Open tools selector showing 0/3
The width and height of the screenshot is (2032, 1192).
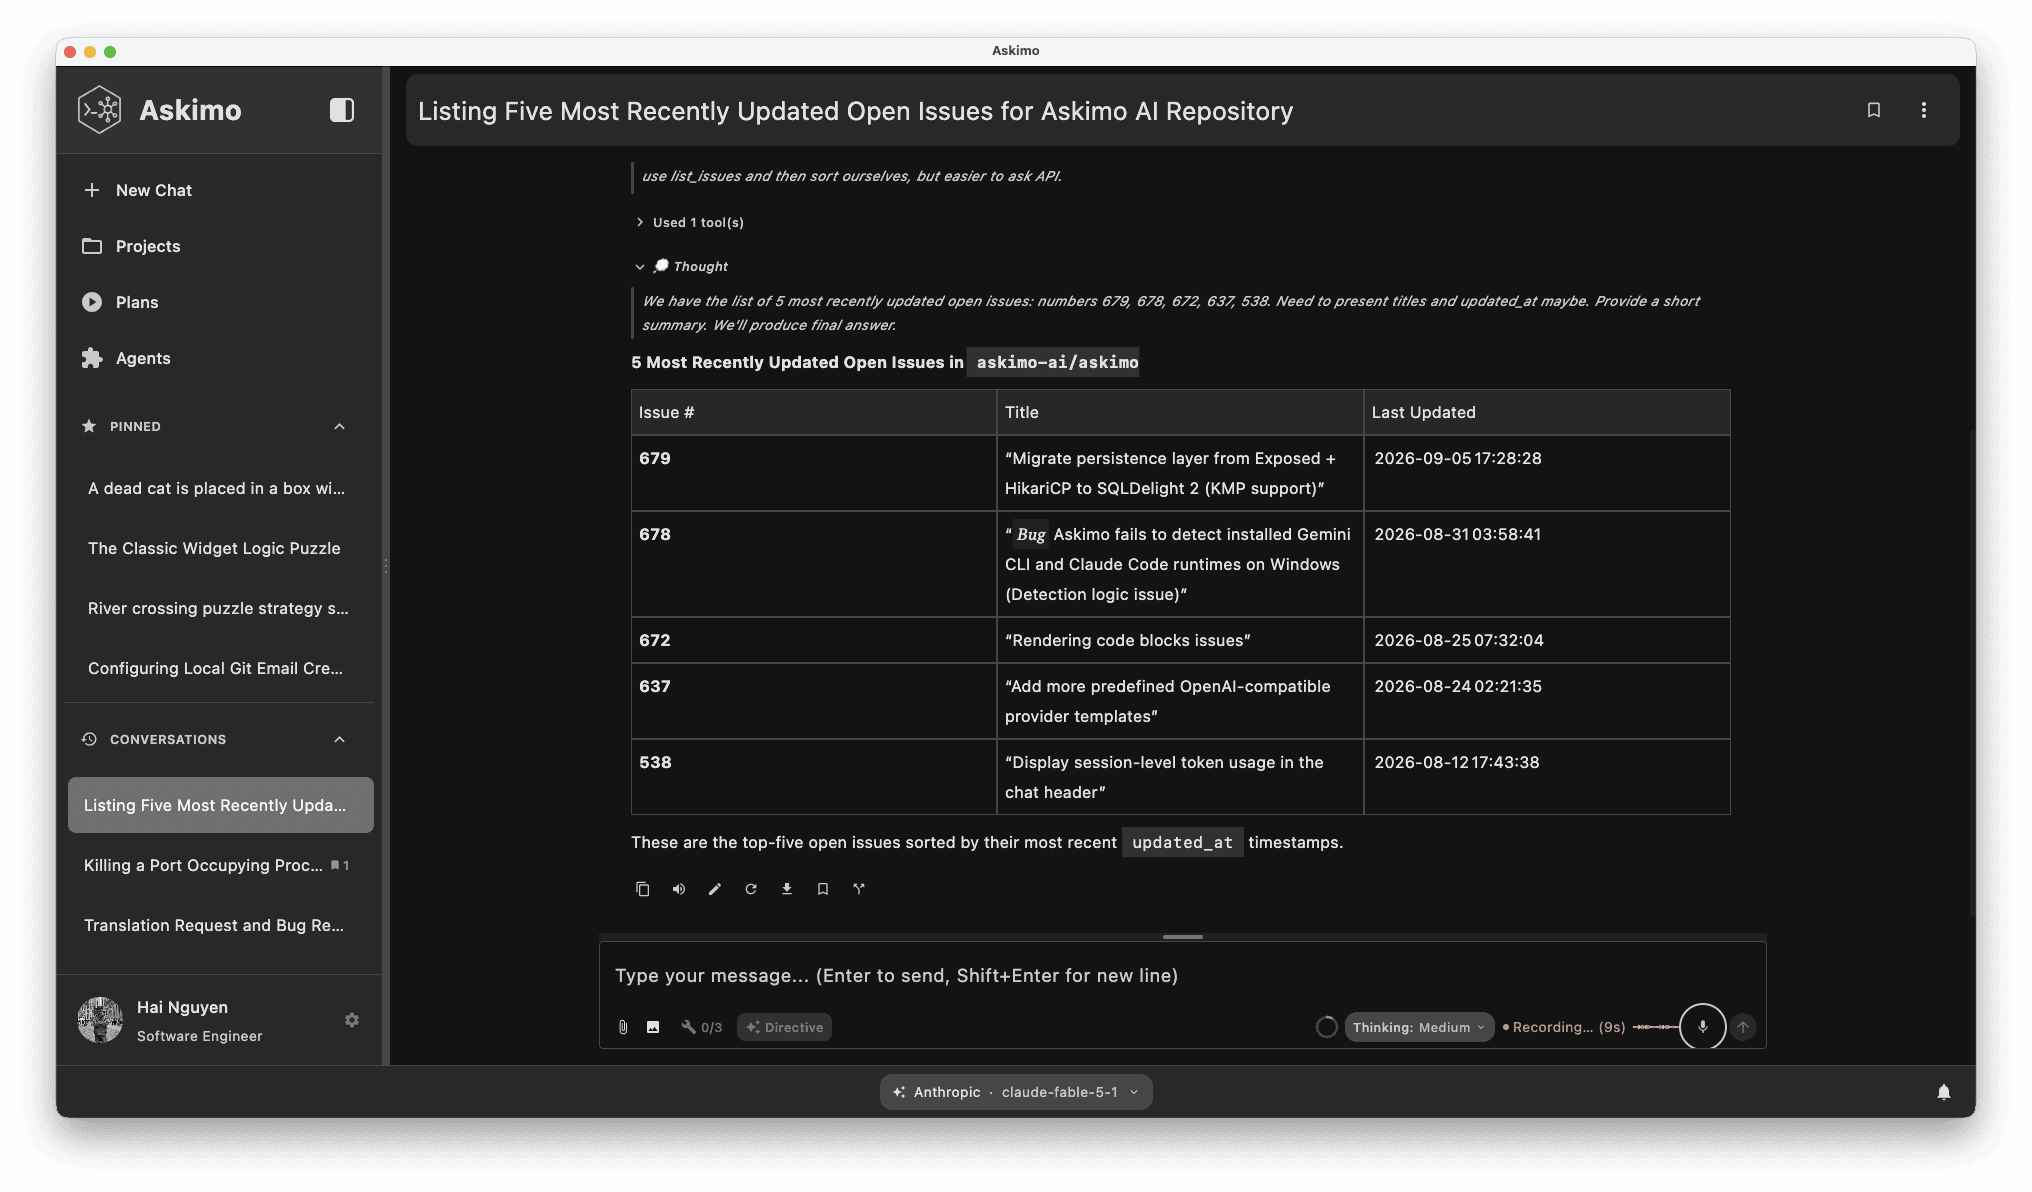coord(701,1027)
